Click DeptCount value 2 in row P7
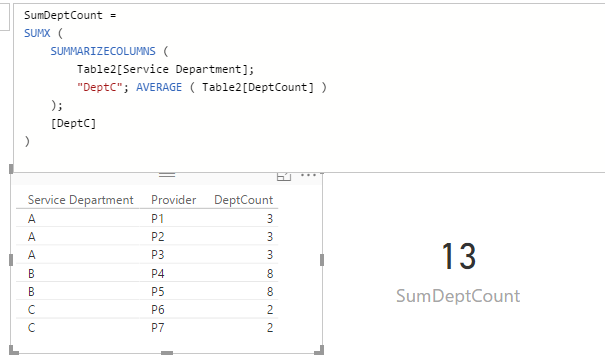The width and height of the screenshot is (605, 363). point(270,328)
